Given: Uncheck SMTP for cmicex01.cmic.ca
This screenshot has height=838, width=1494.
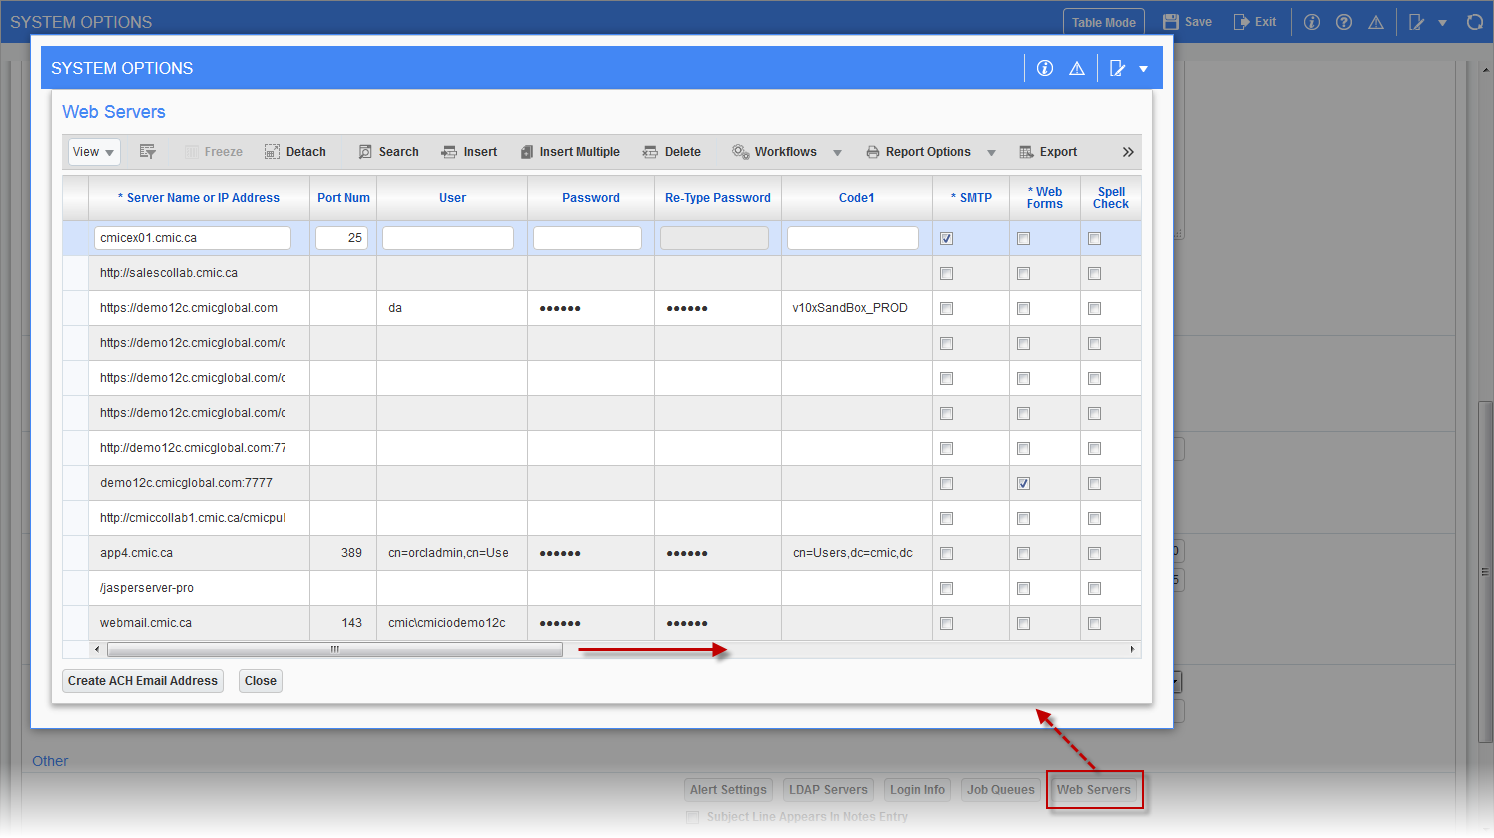Looking at the screenshot, I should [947, 238].
